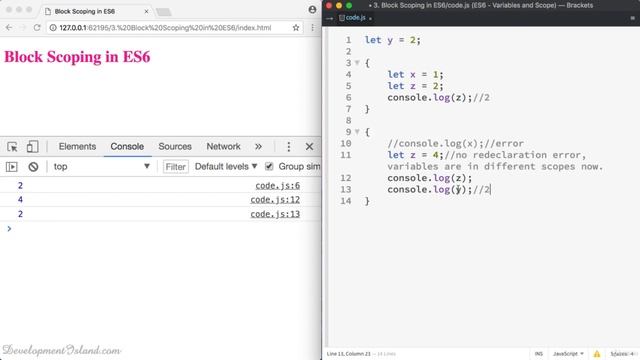Viewport: 640px width, 360px height.
Task: Click the console Filter field
Action: coord(176,167)
